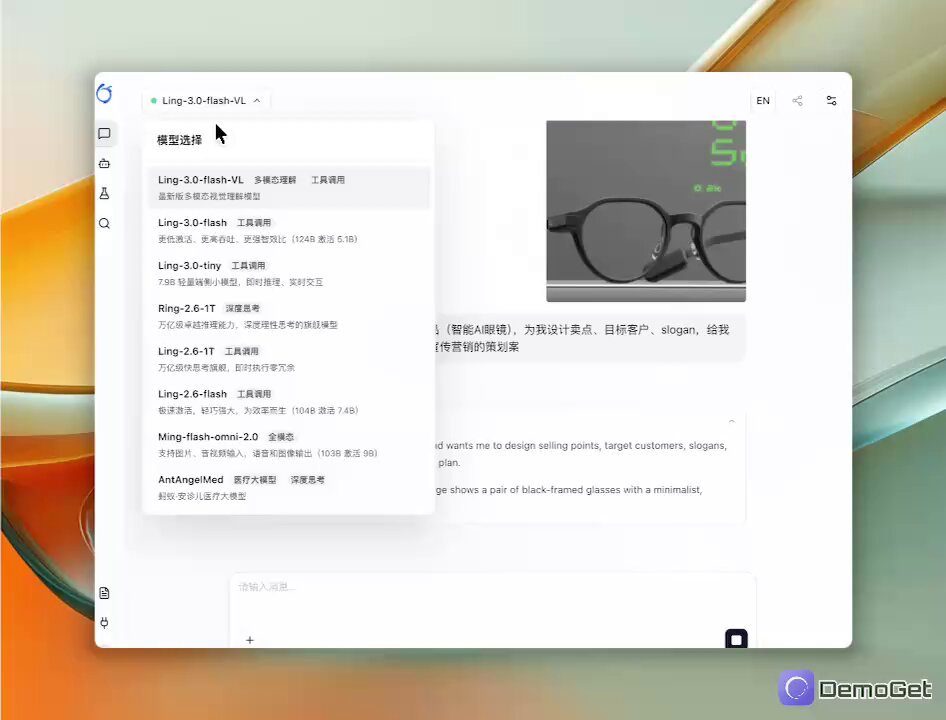Collapse the thinking section chevron
This screenshot has height=720, width=946.
click(731, 421)
